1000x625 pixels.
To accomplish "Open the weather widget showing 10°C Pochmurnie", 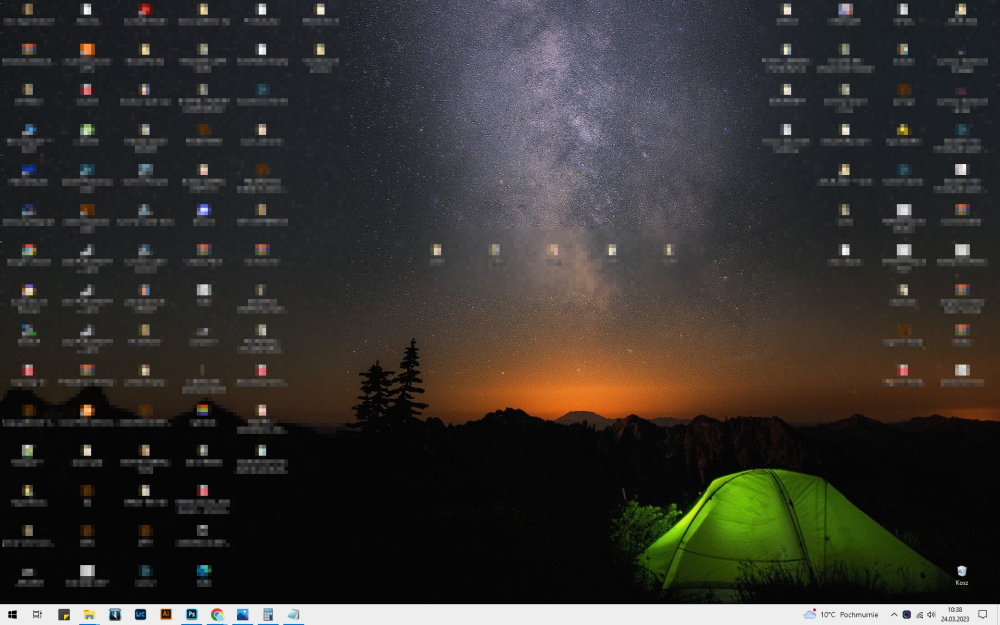I will click(841, 614).
